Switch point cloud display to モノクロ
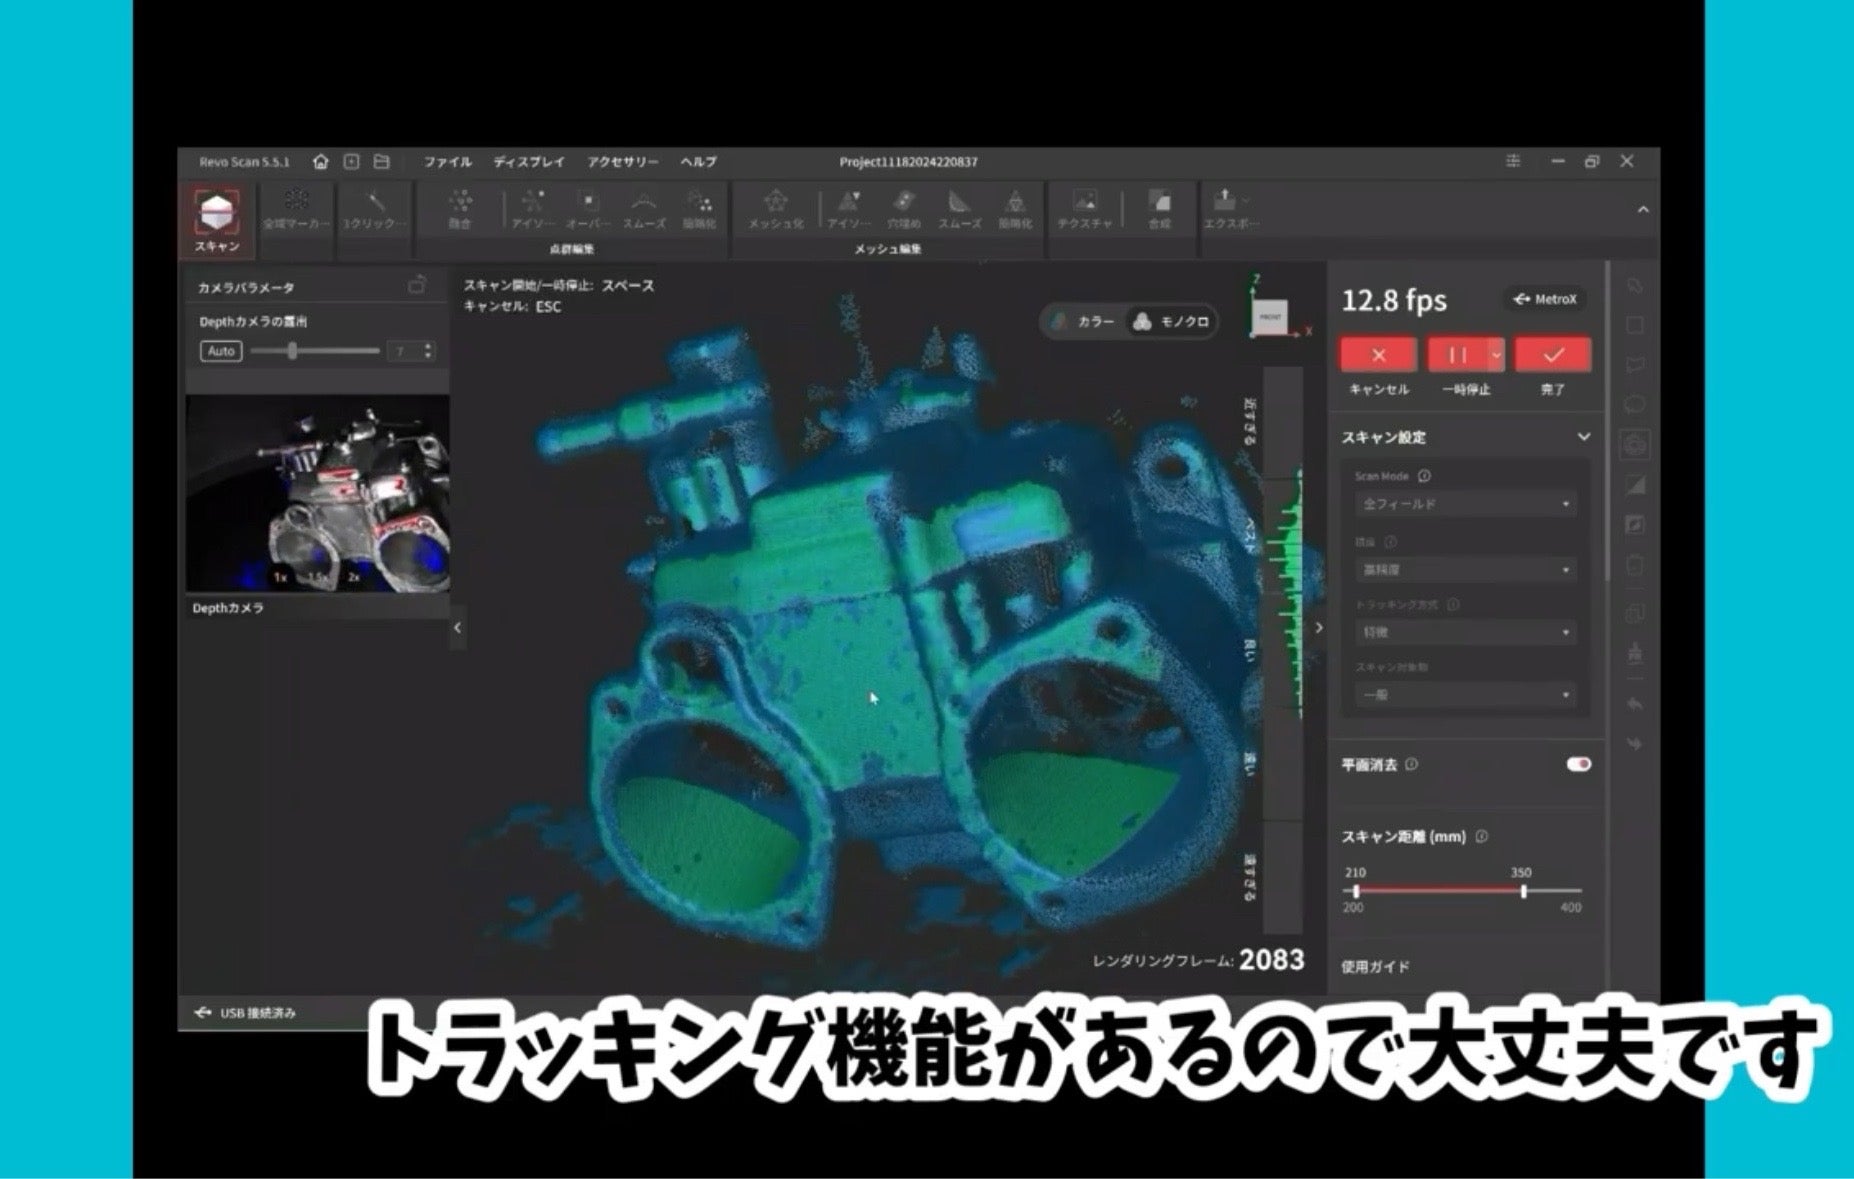The image size is (1854, 1179). tap(1171, 322)
